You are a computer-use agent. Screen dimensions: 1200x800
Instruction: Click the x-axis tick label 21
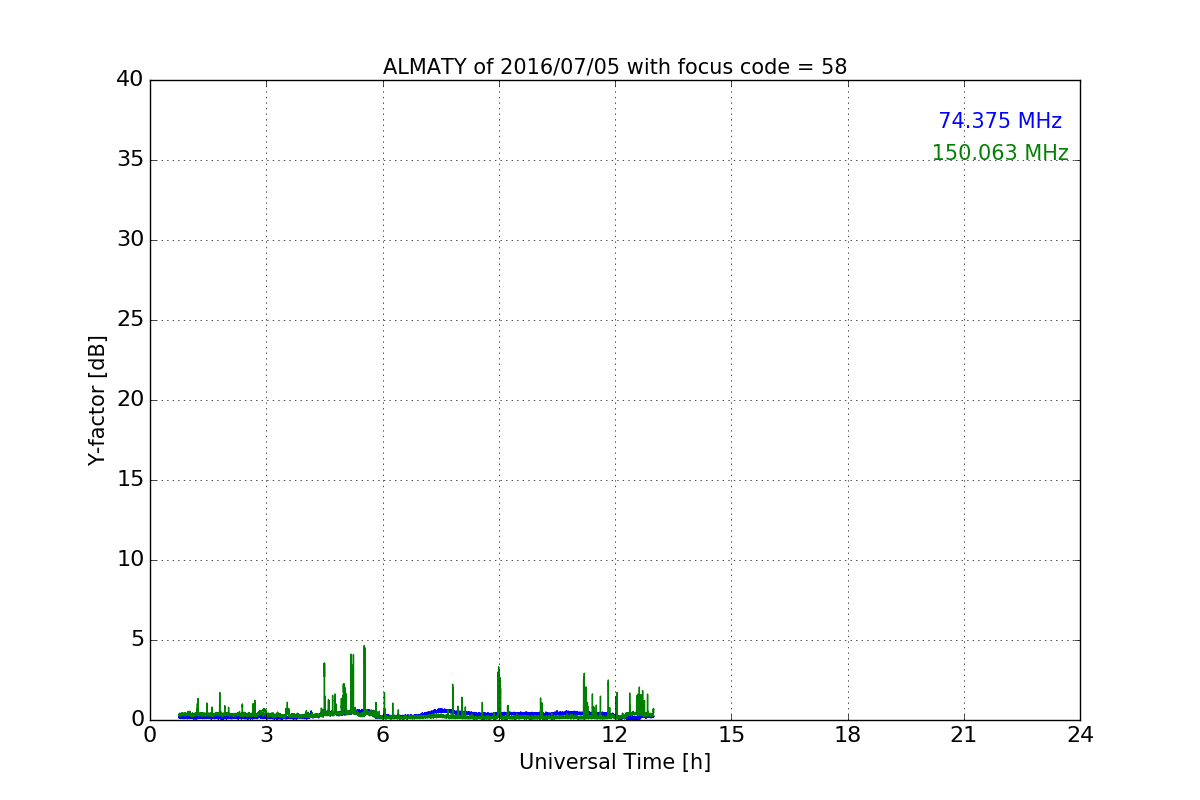click(964, 734)
